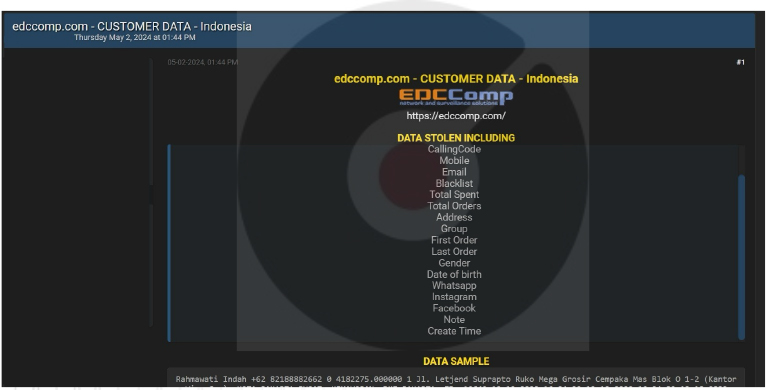Select the Date of birth field text
This screenshot has width=766, height=390.
click(454, 274)
